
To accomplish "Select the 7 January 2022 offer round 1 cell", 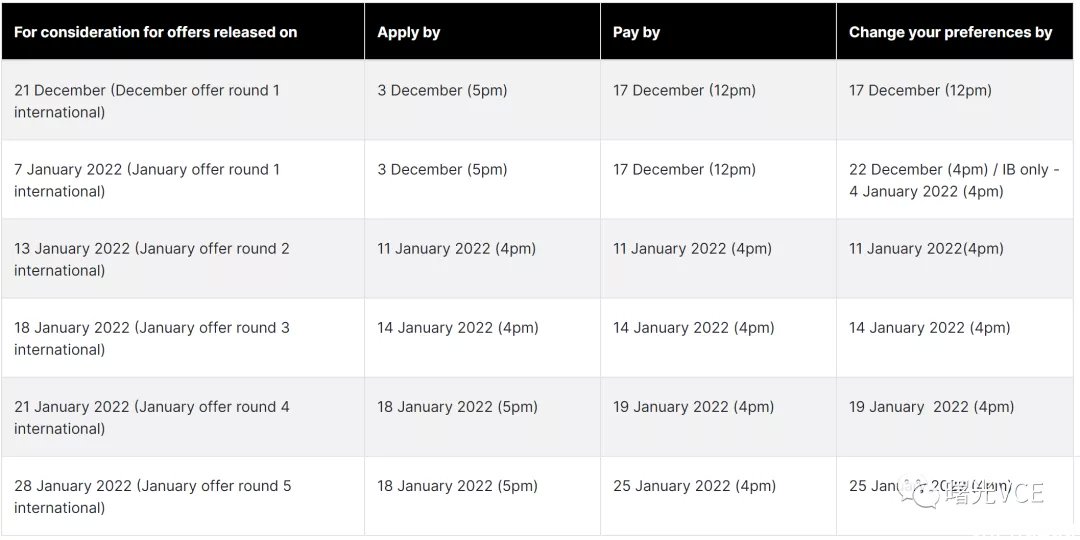I will pyautogui.click(x=183, y=180).
